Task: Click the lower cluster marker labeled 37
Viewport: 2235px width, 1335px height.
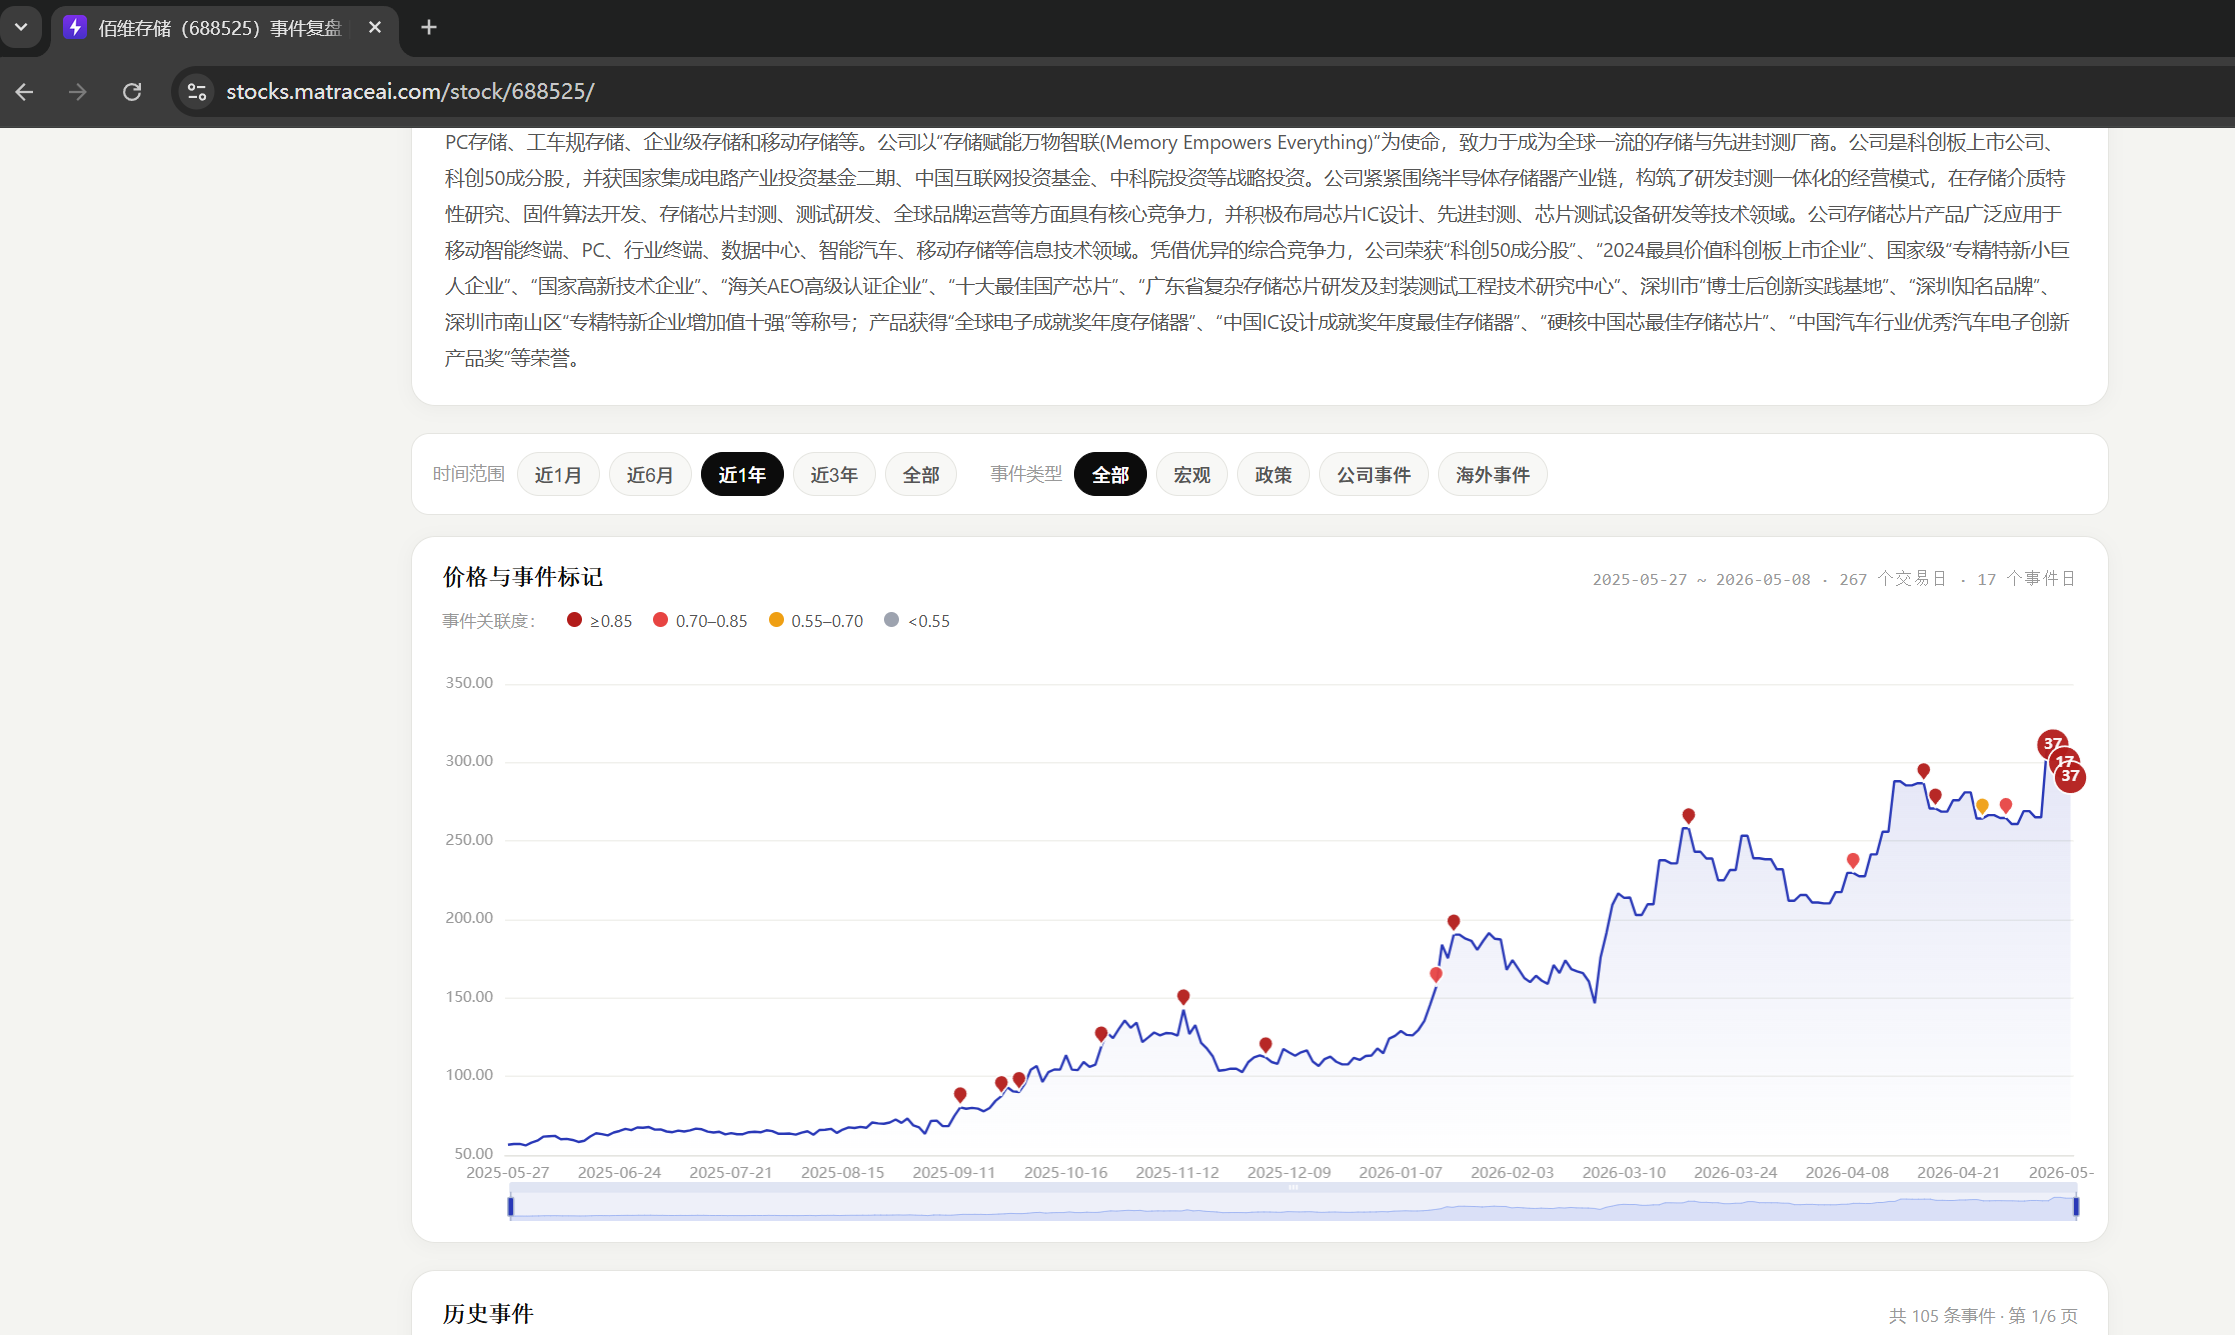Action: click(x=2070, y=776)
